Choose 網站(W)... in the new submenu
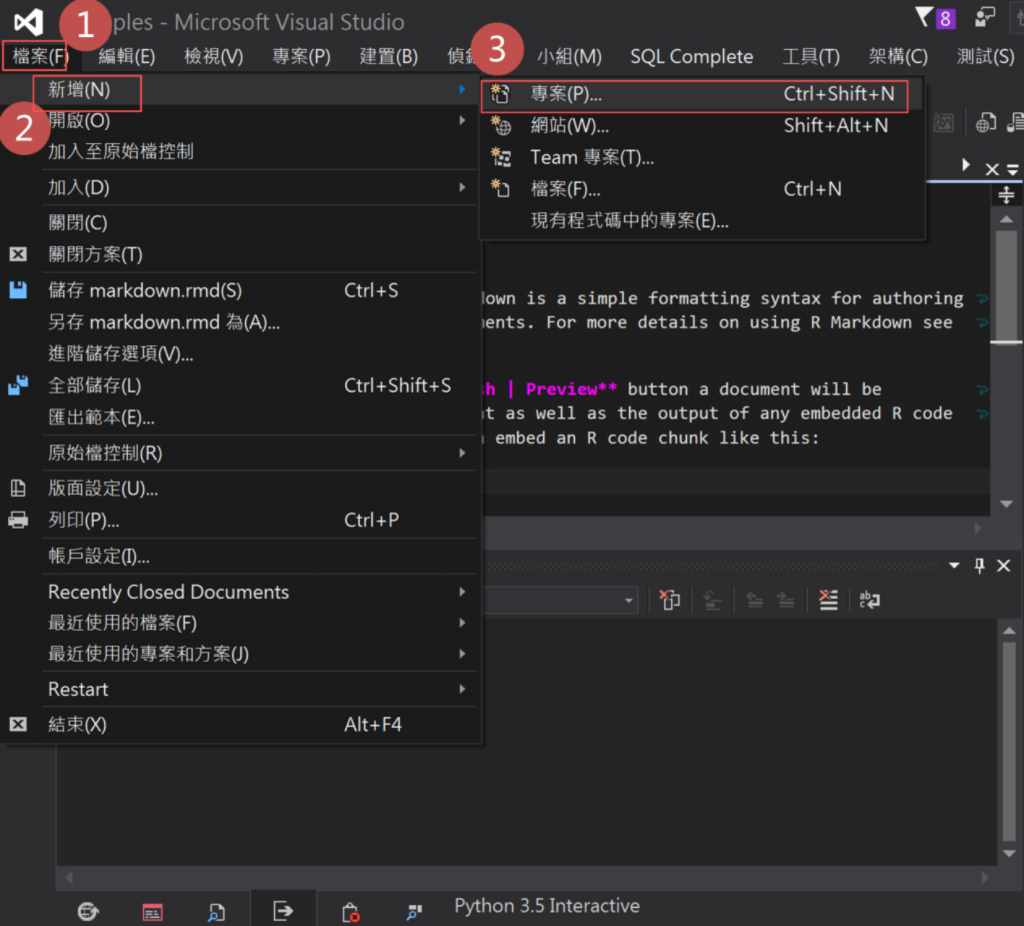Image resolution: width=1024 pixels, height=926 pixels. pyautogui.click(x=702, y=125)
